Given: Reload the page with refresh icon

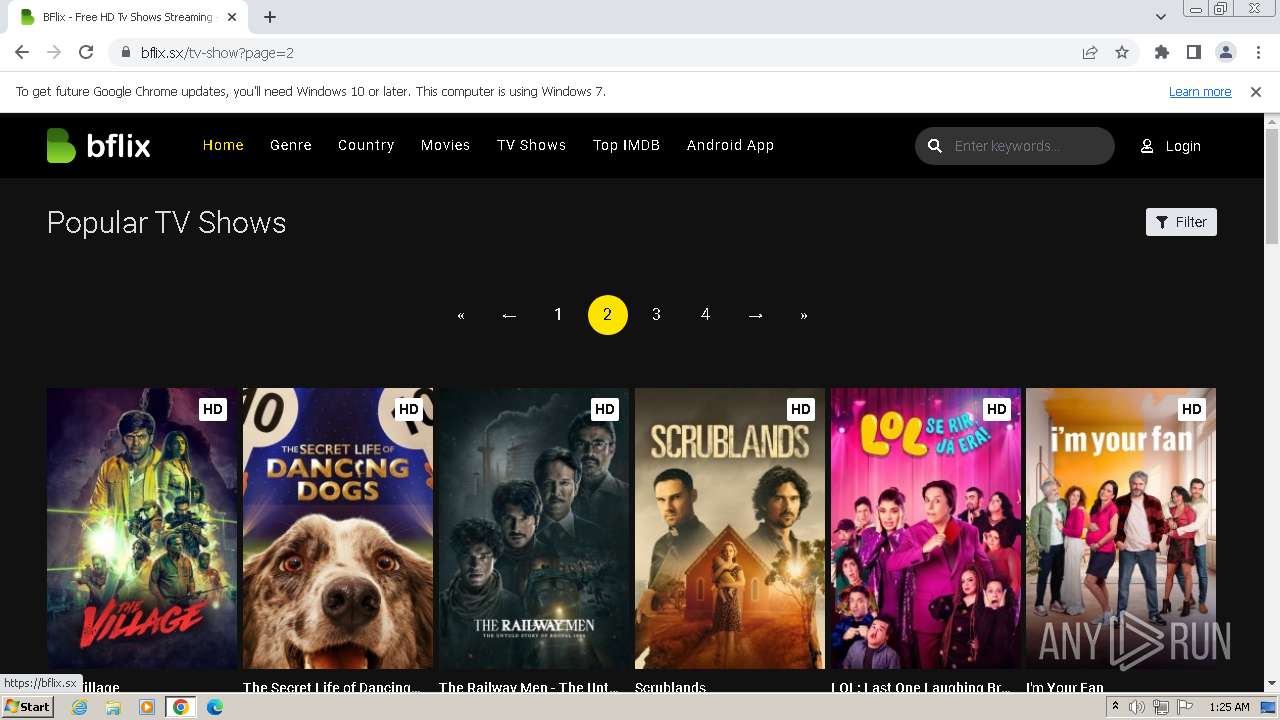Looking at the screenshot, I should tap(86, 53).
